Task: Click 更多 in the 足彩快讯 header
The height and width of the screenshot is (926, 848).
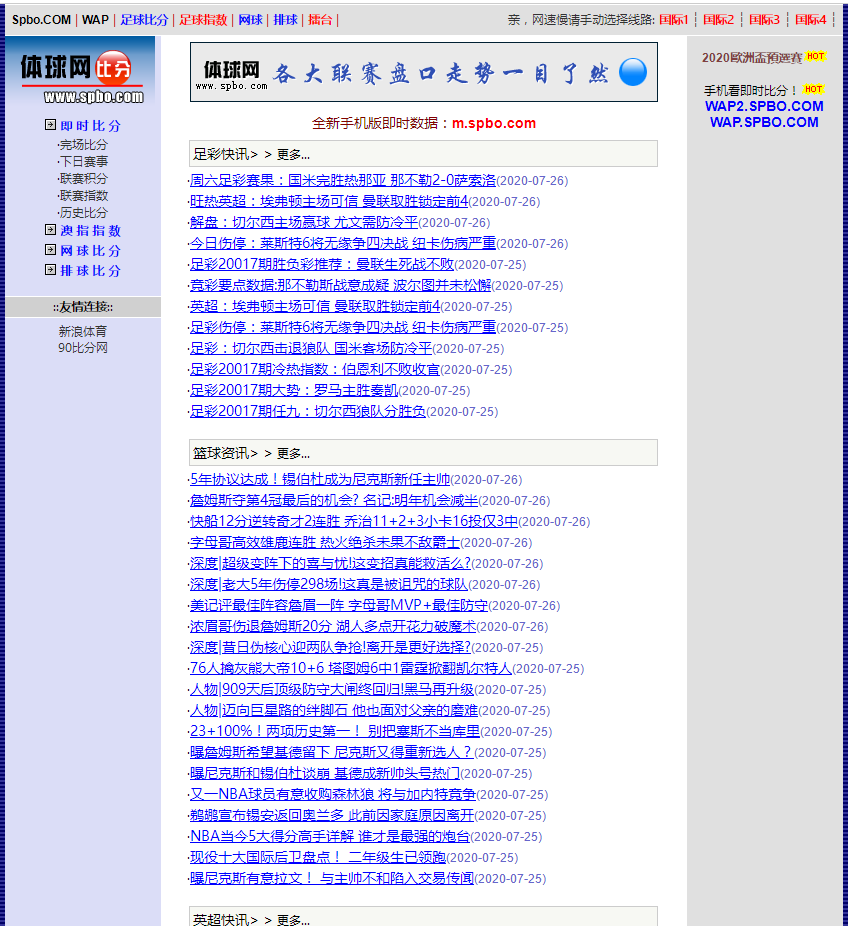Action: [x=293, y=155]
